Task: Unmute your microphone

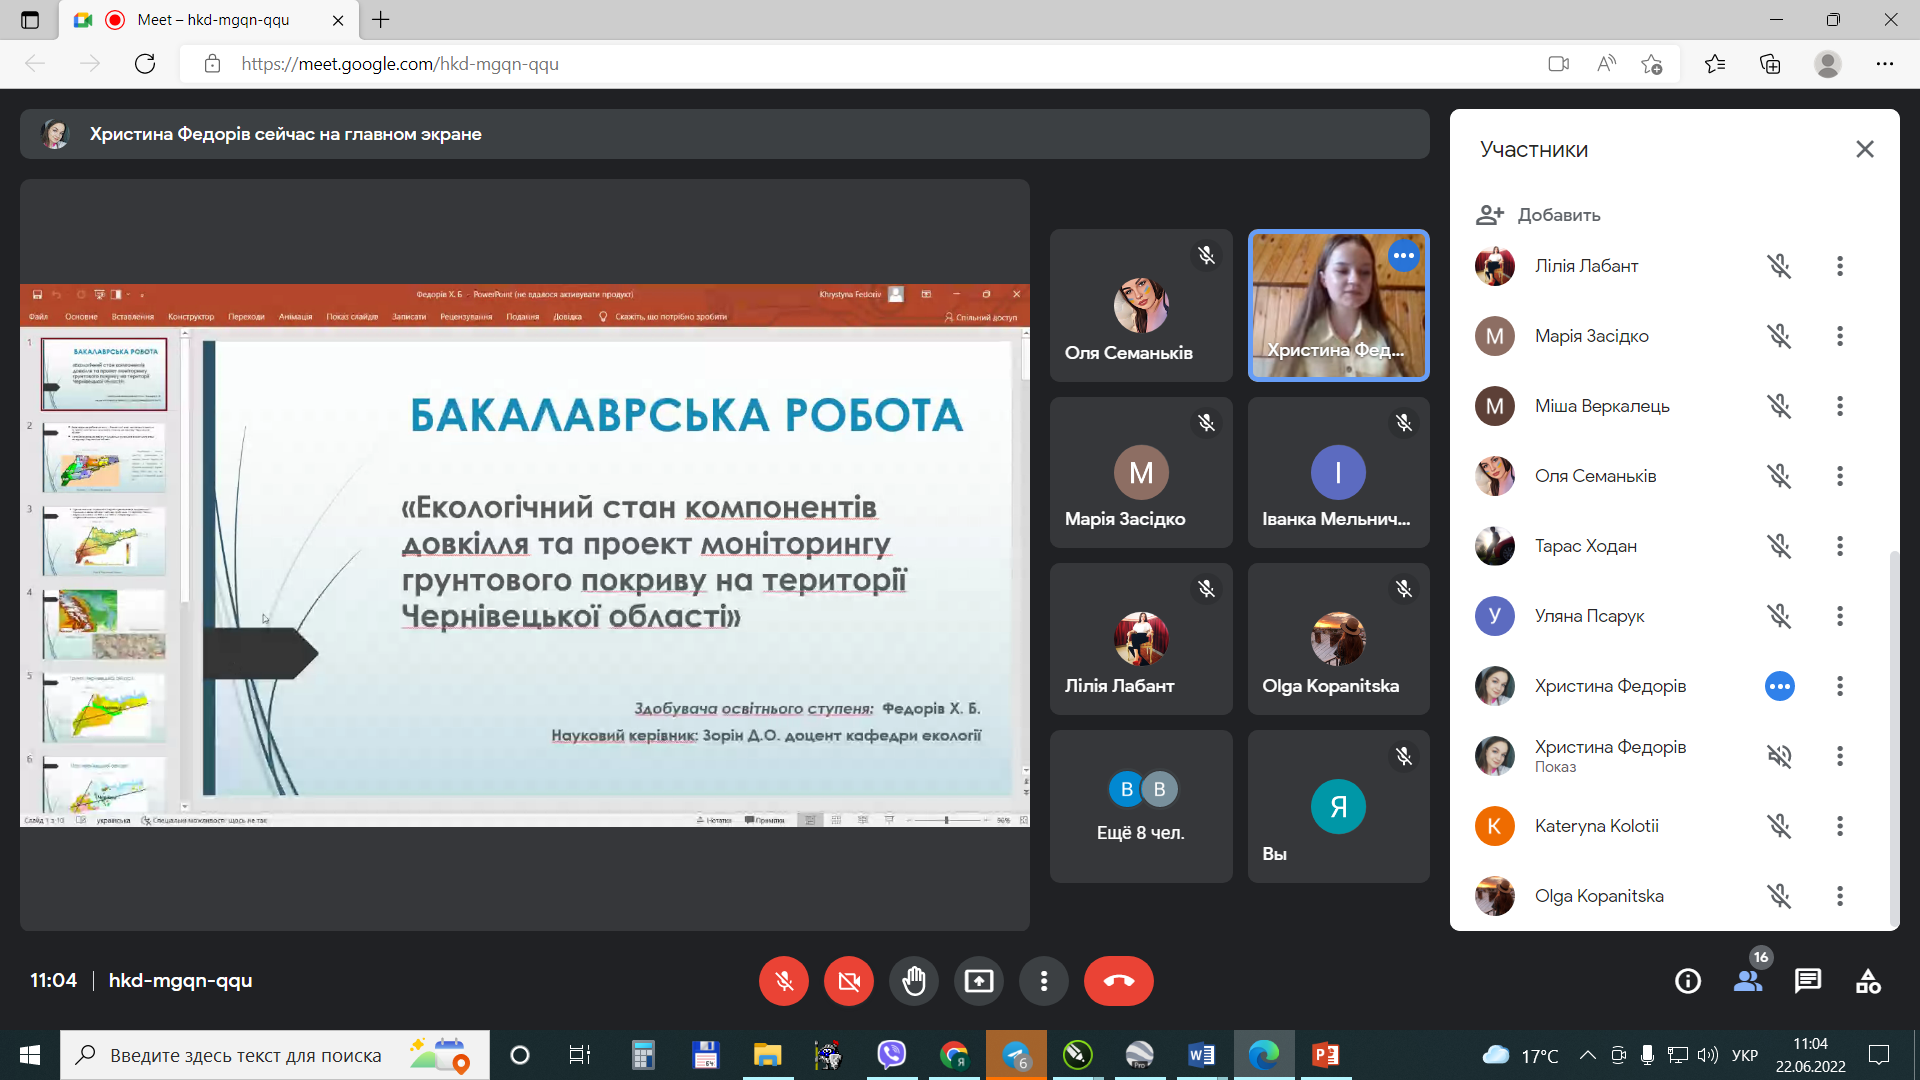Action: coord(783,981)
